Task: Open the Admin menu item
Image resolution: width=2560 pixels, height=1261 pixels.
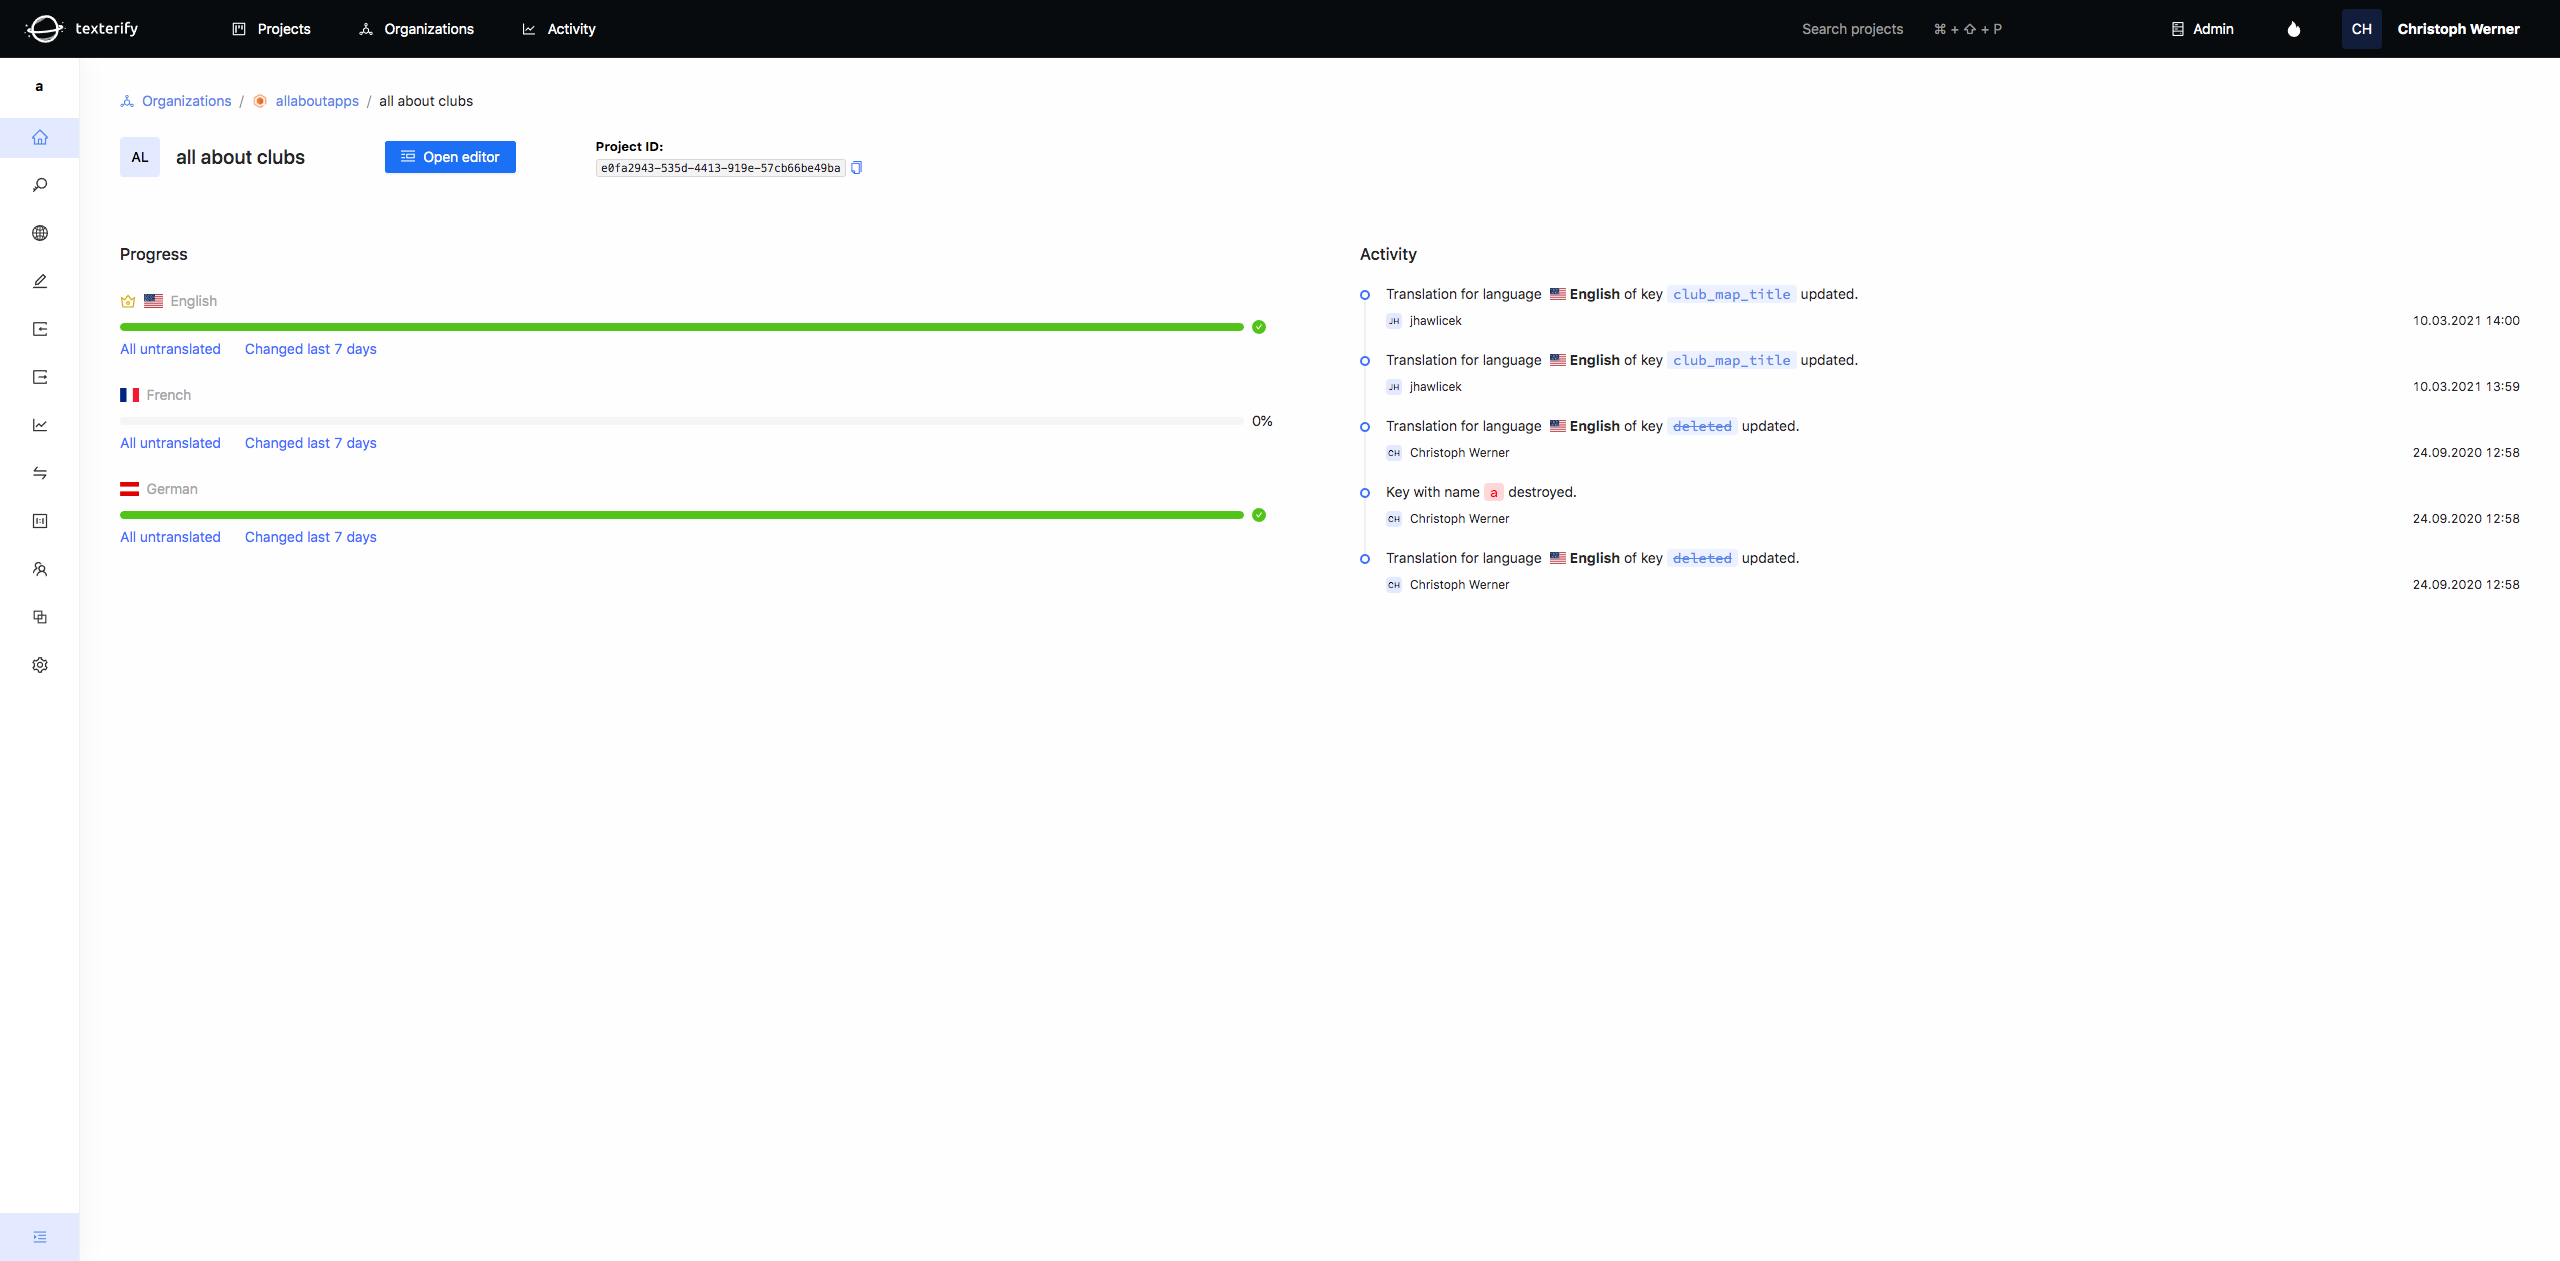Action: (x=2202, y=29)
